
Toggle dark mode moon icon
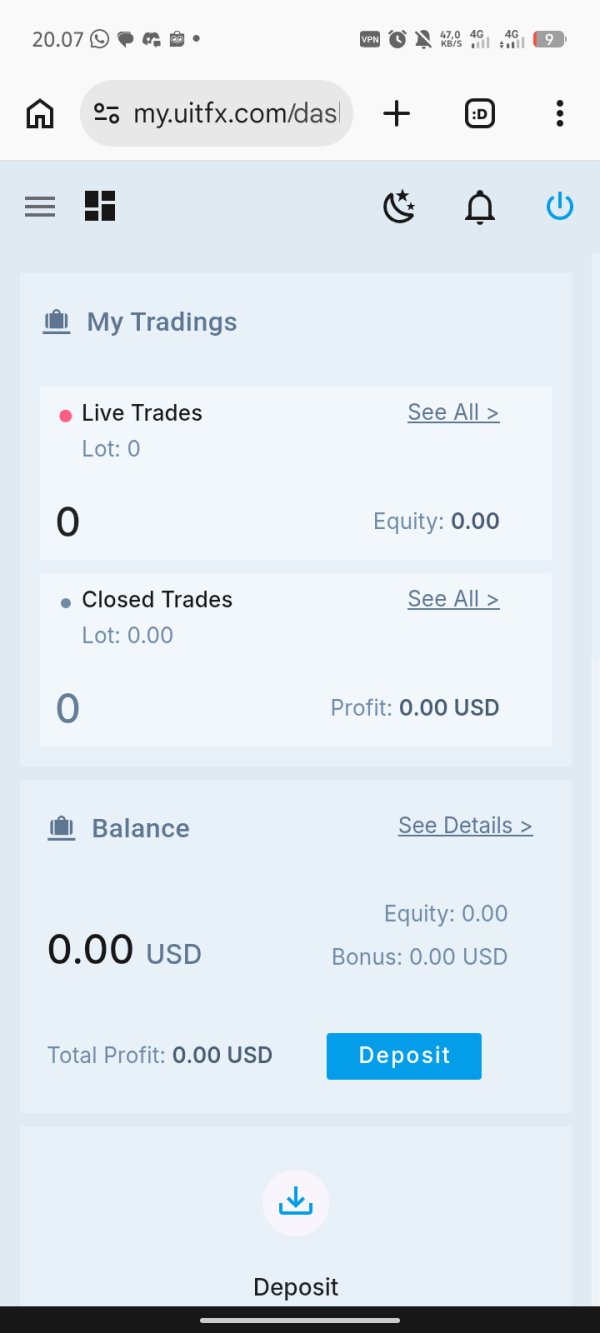(399, 207)
